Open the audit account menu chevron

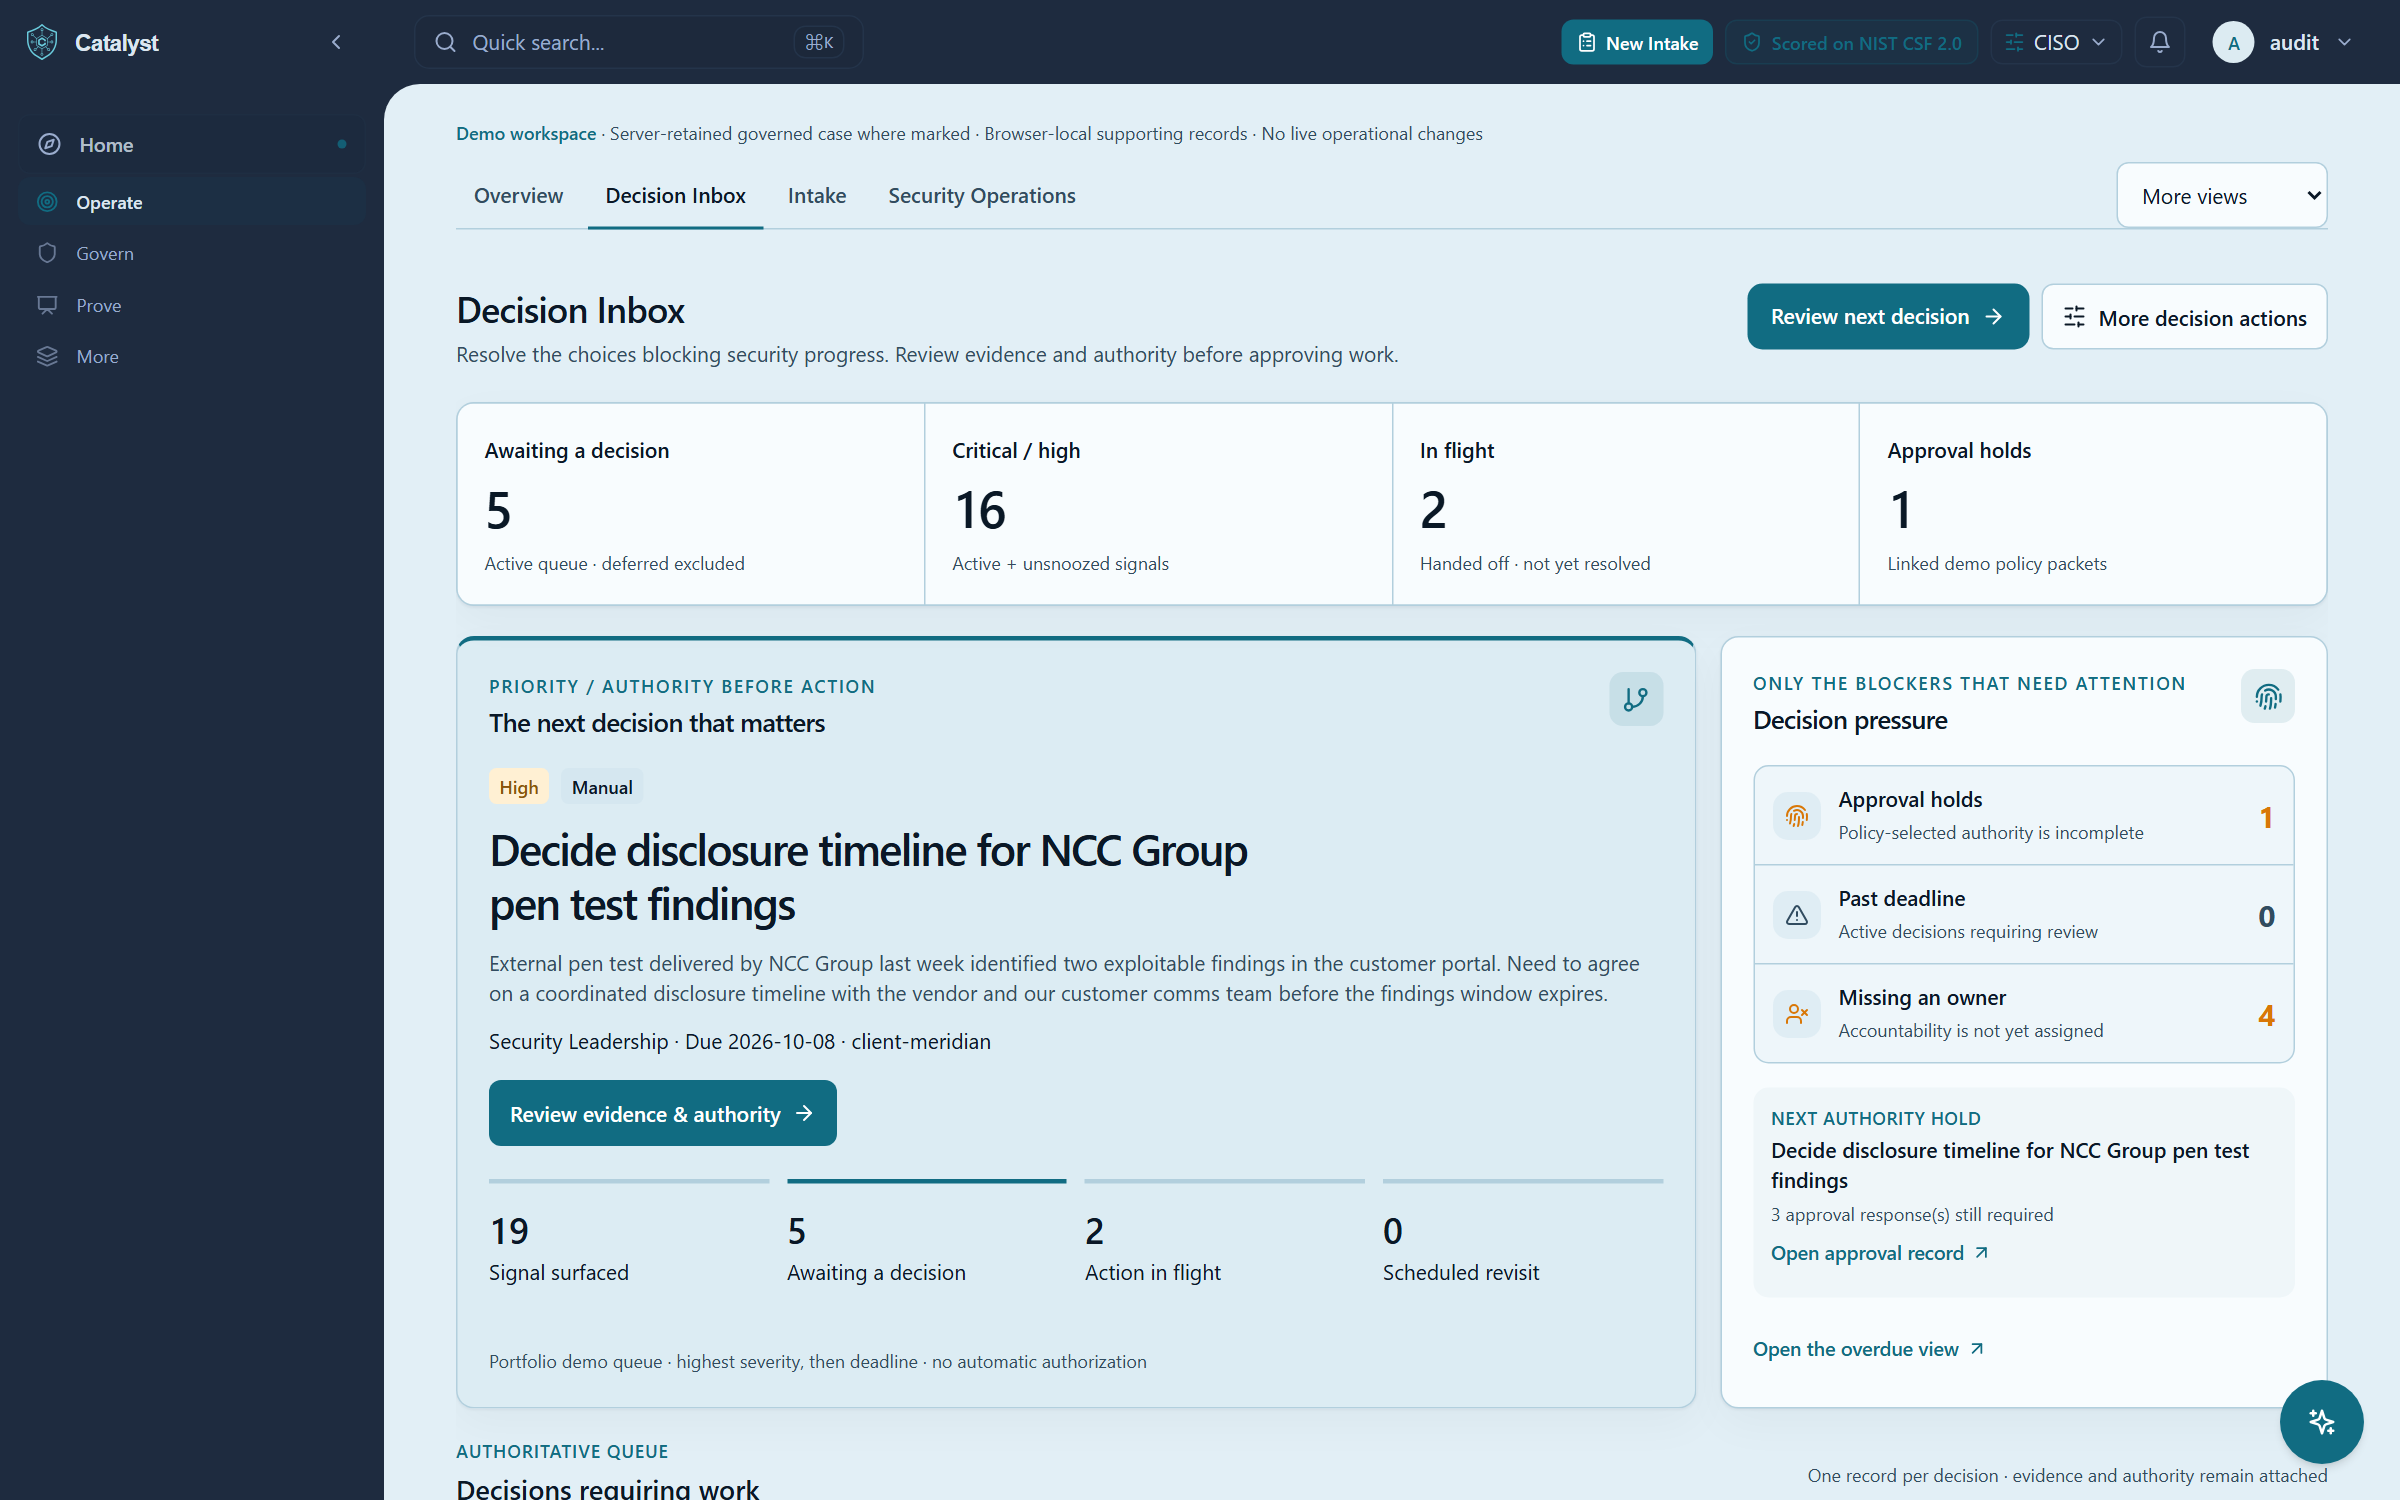click(x=2345, y=42)
